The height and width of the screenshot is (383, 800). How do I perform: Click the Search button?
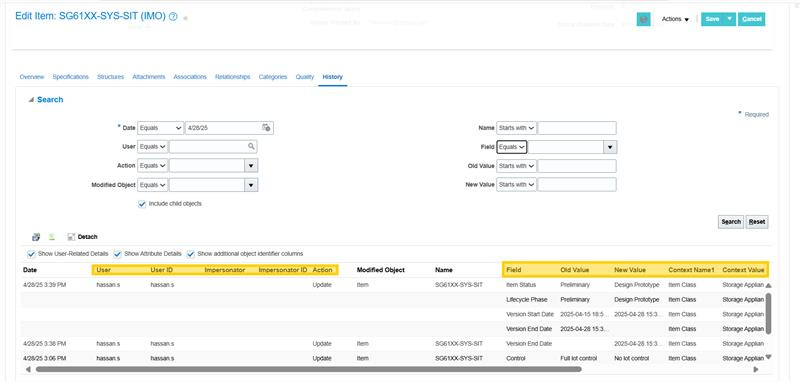pyautogui.click(x=731, y=222)
